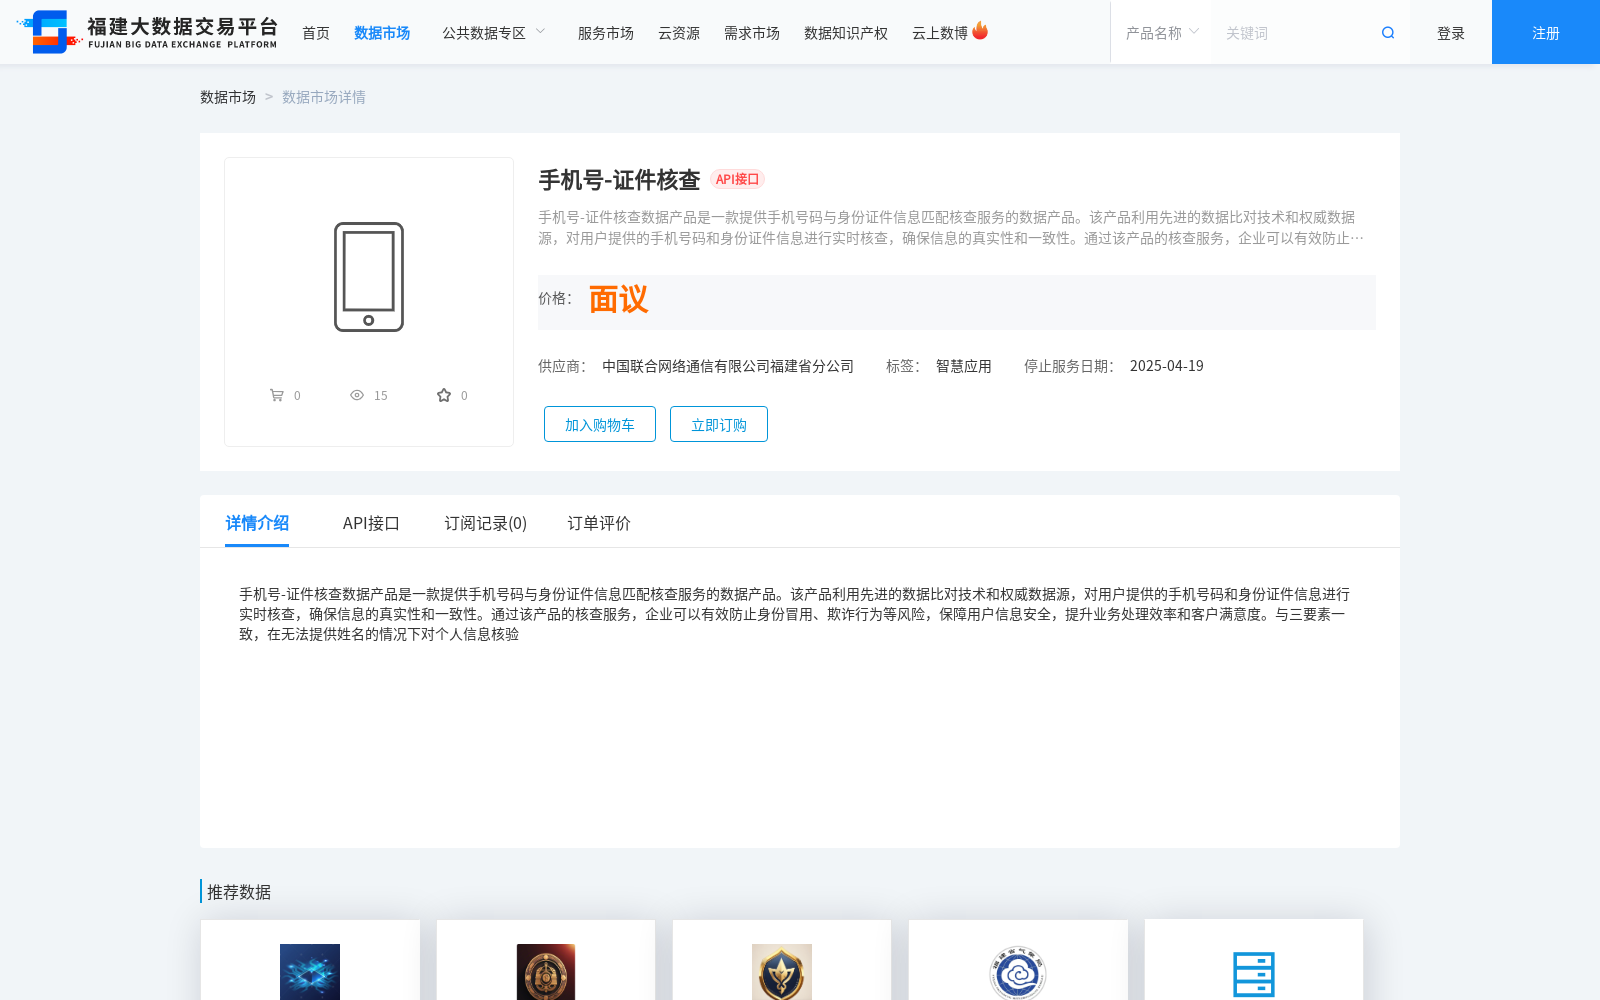The image size is (1600, 1000).
Task: Click the 加入购物车 button
Action: click(x=600, y=424)
